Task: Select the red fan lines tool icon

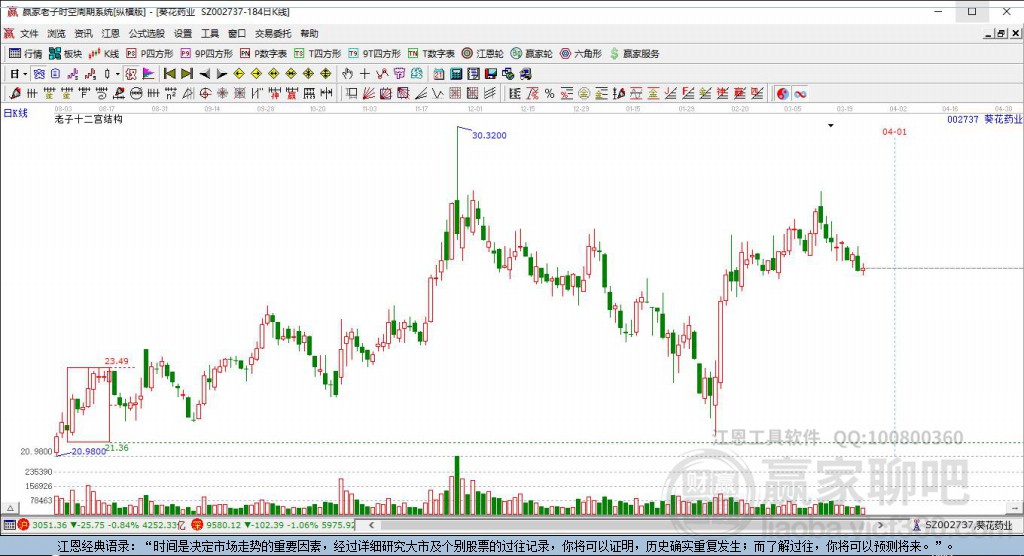Action: 368,93
